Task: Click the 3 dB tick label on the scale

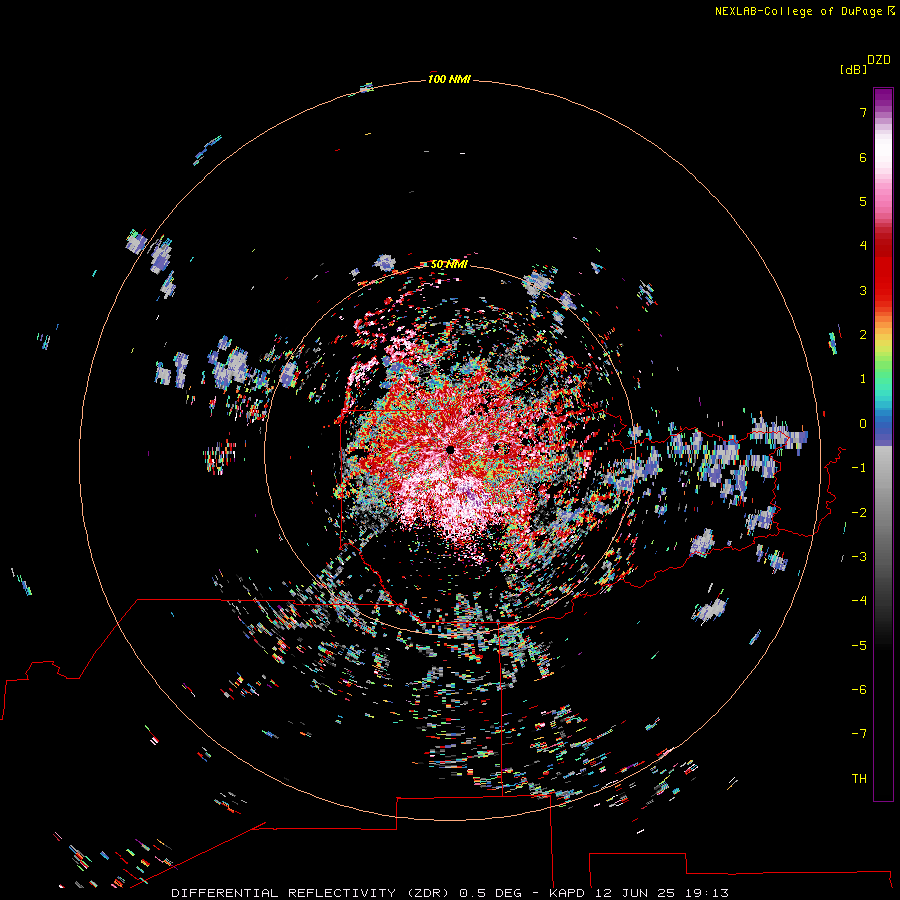Action: [x=863, y=290]
